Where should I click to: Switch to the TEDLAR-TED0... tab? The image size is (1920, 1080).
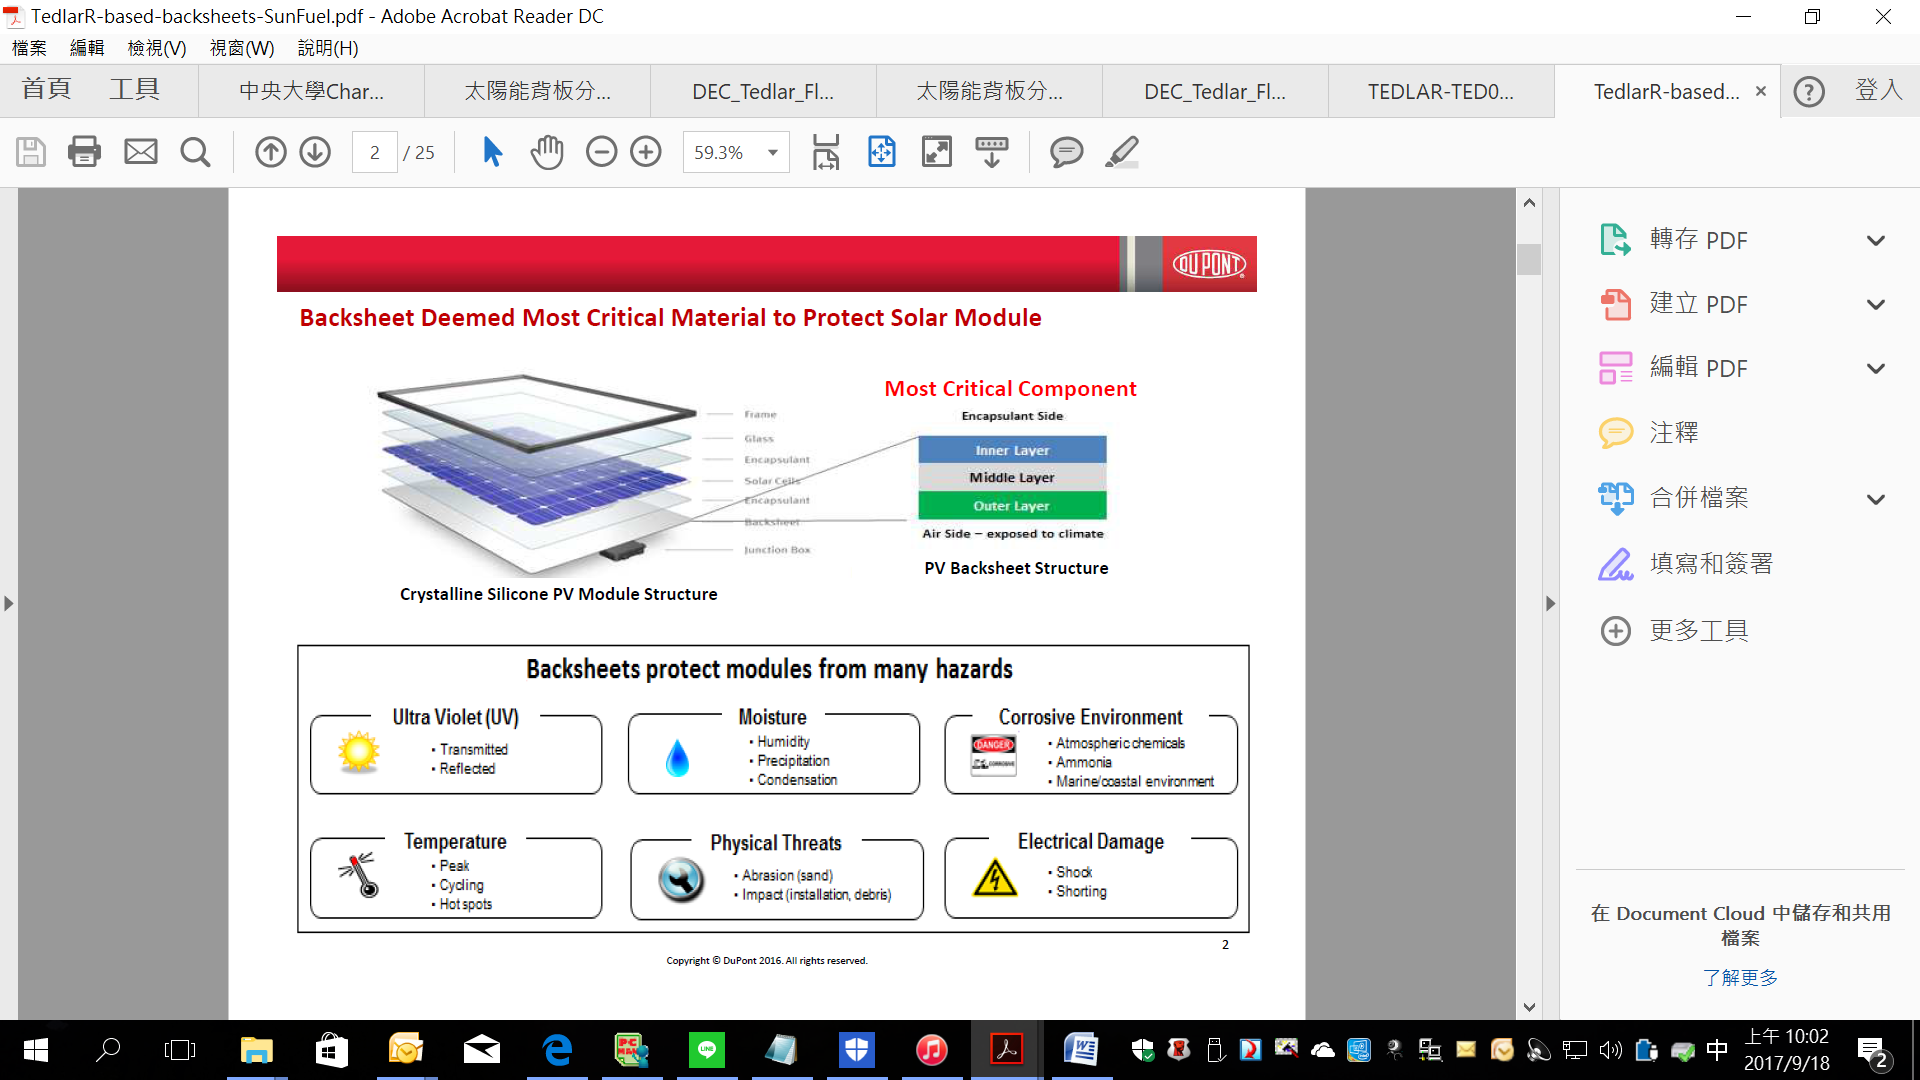point(1440,92)
